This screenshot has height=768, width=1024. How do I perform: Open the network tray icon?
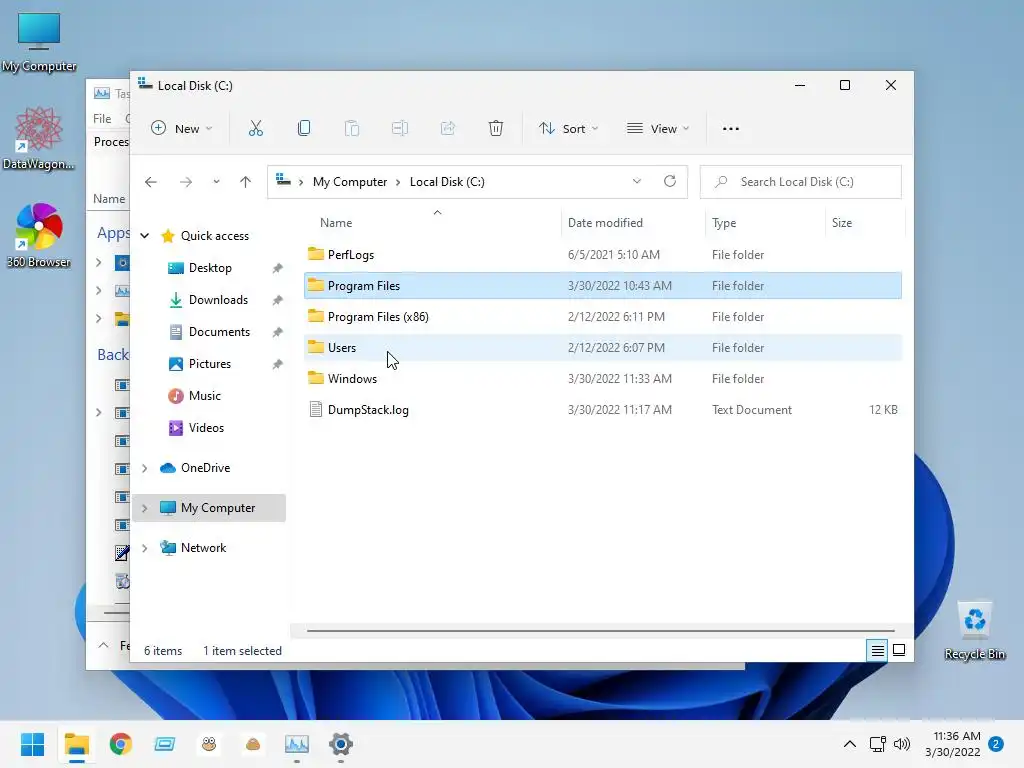pos(878,744)
